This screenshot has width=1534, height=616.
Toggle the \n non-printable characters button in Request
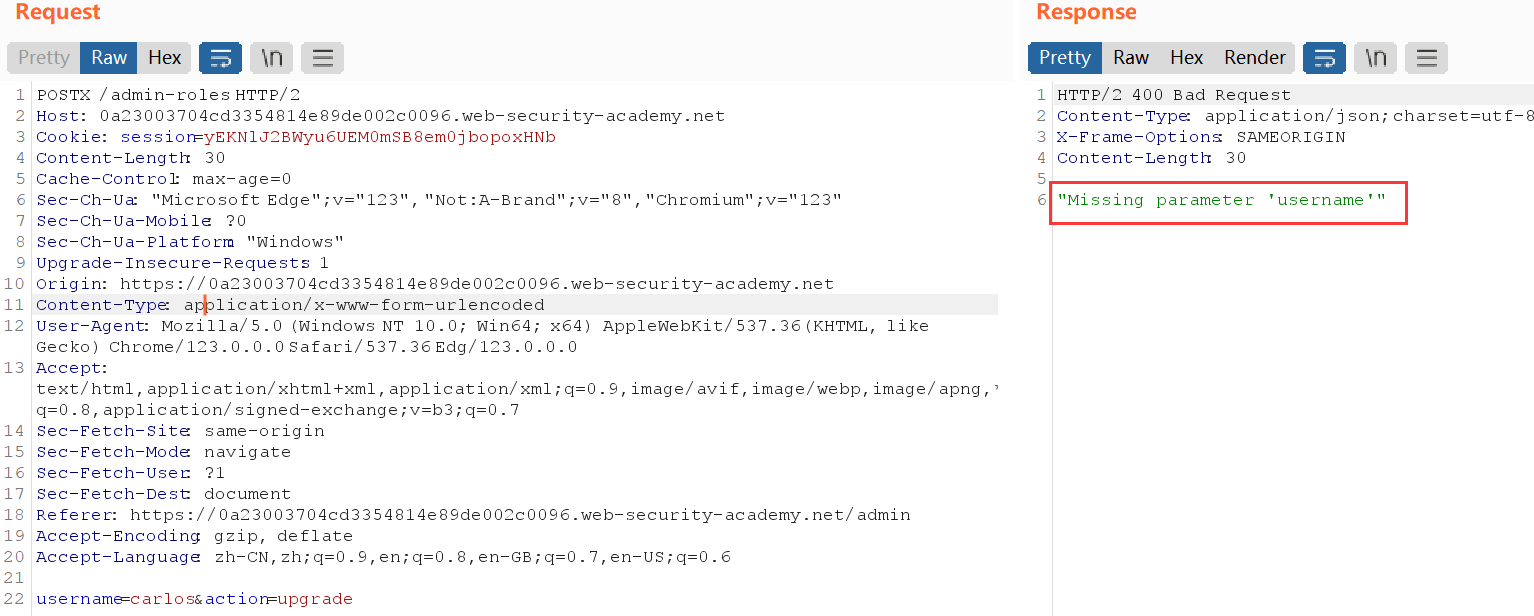click(271, 58)
